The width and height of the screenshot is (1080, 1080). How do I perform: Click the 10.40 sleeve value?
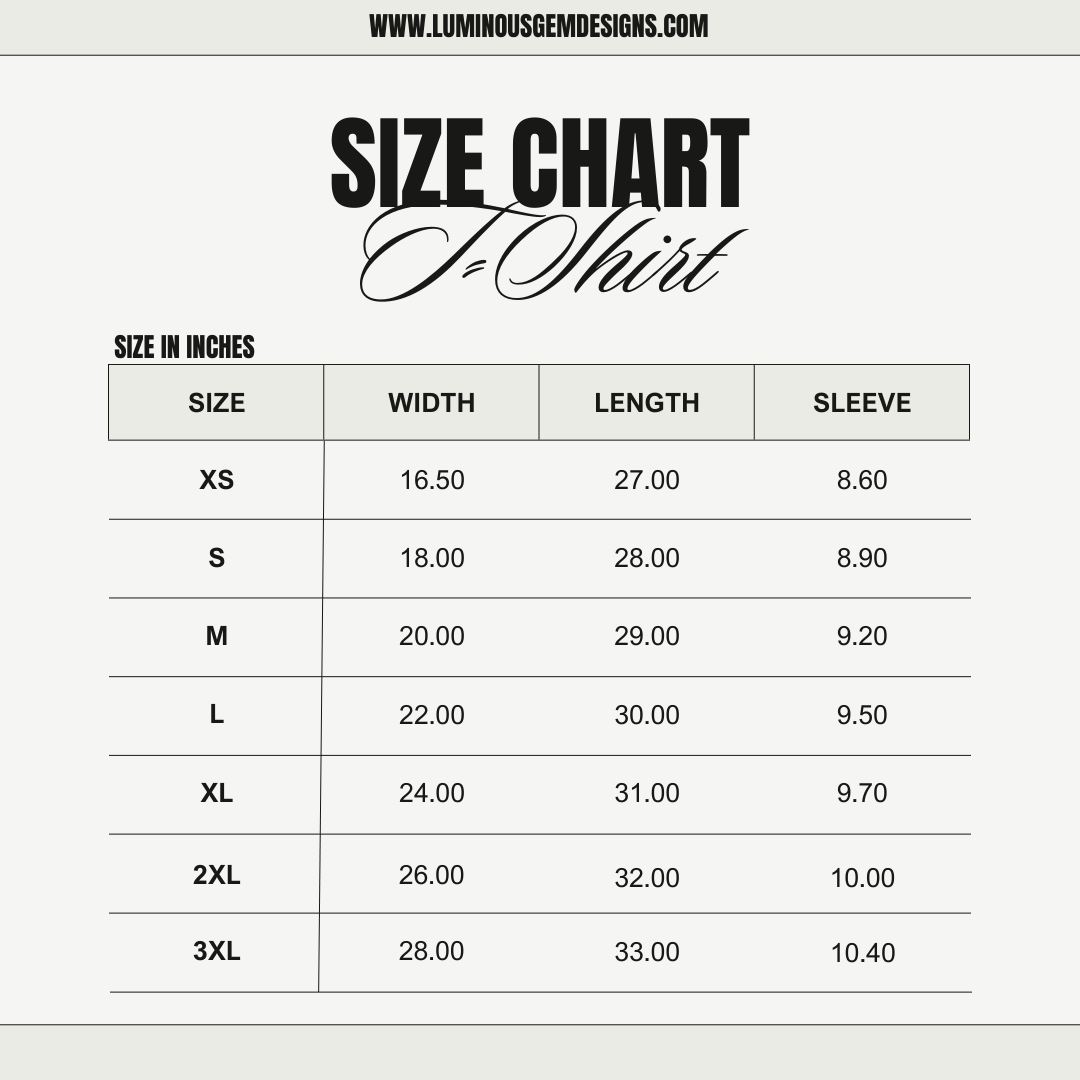(862, 953)
